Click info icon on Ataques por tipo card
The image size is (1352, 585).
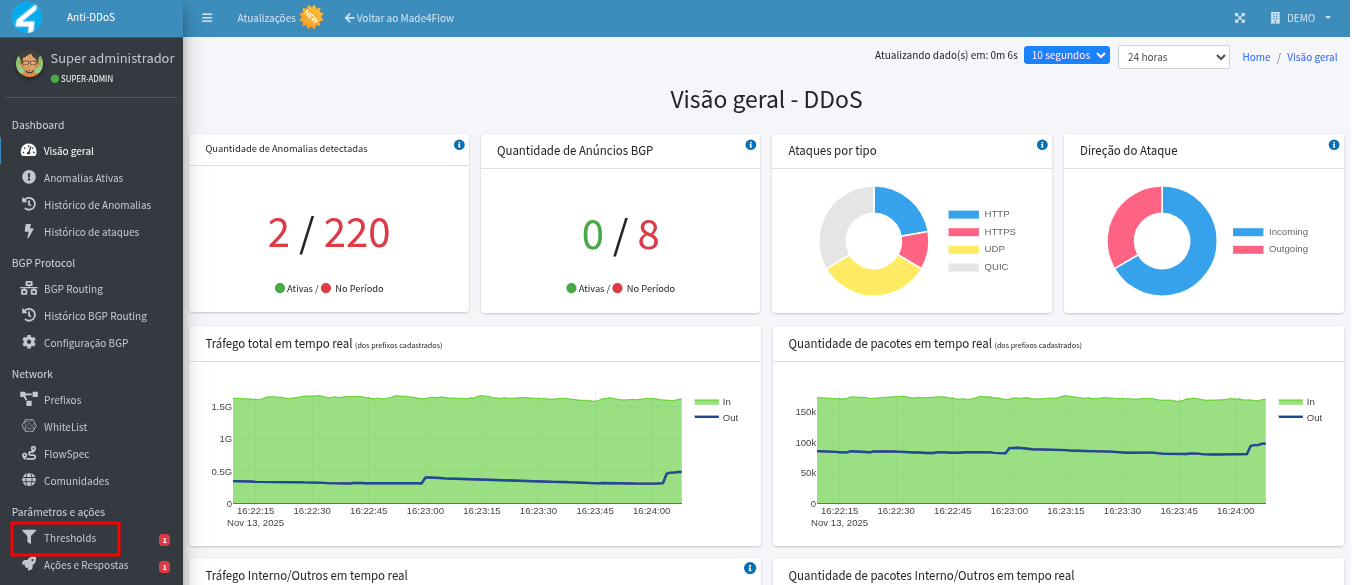click(1042, 145)
